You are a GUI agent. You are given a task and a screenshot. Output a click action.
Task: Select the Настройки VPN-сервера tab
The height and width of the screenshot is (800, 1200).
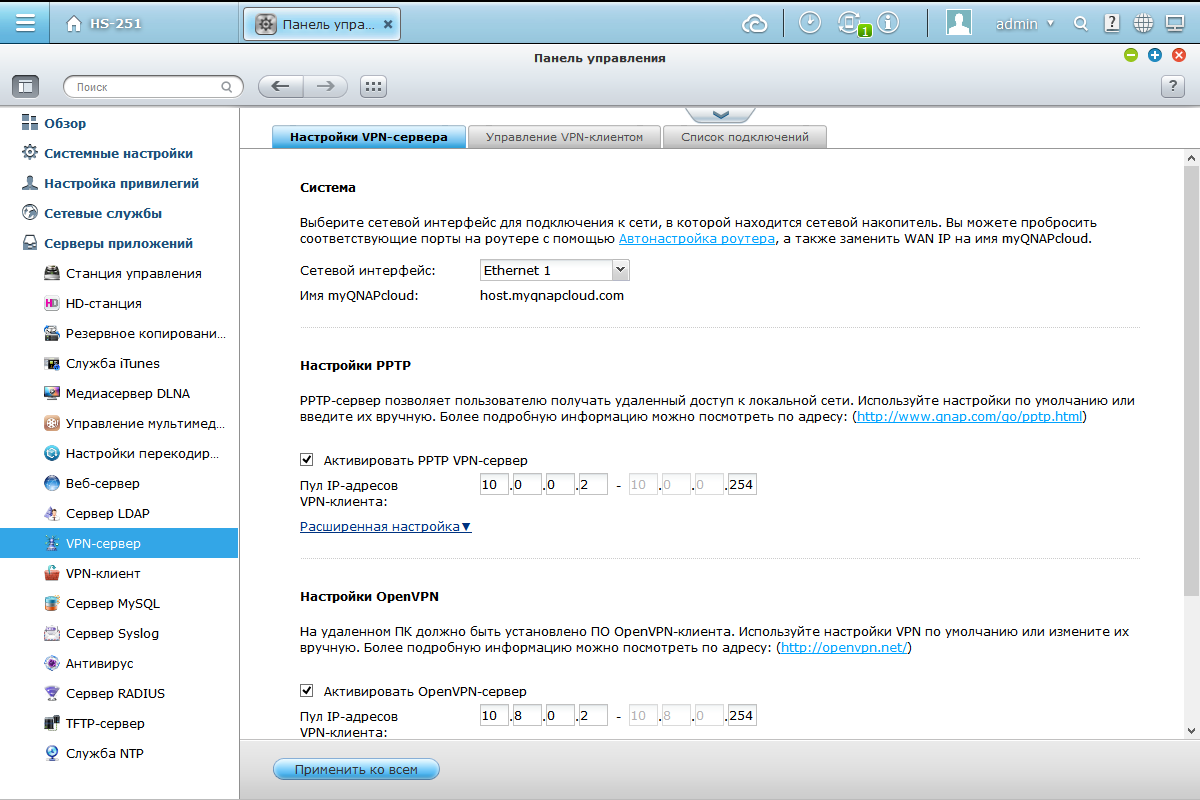369,137
